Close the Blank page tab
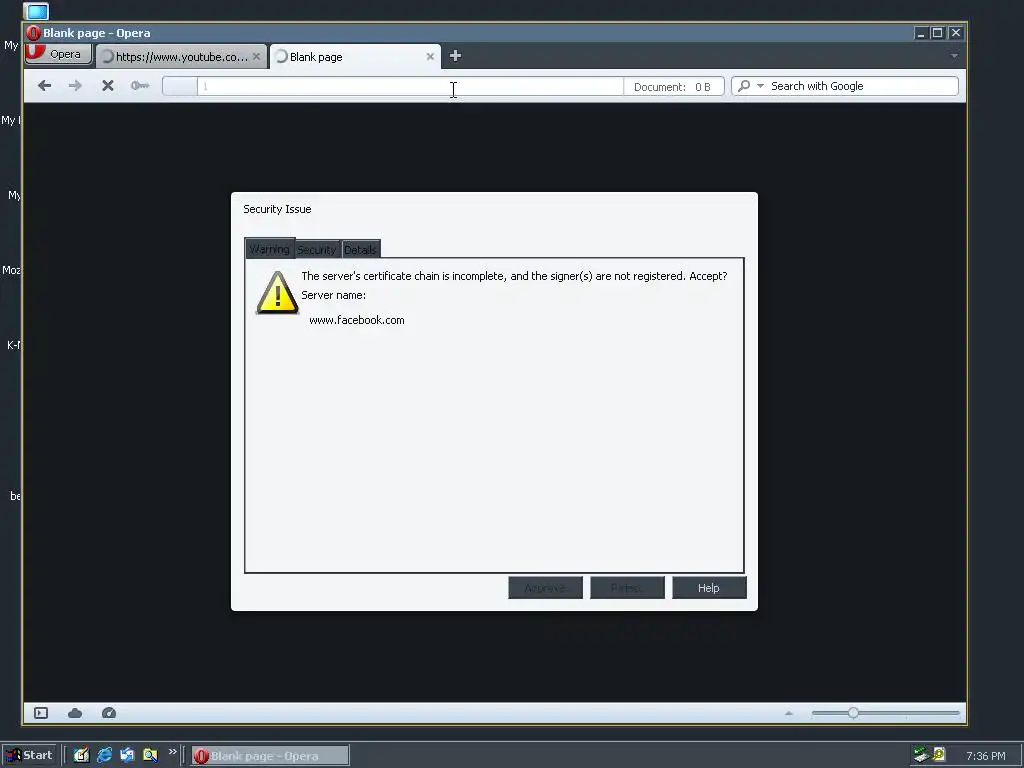The width and height of the screenshot is (1024, 768). tap(430, 57)
